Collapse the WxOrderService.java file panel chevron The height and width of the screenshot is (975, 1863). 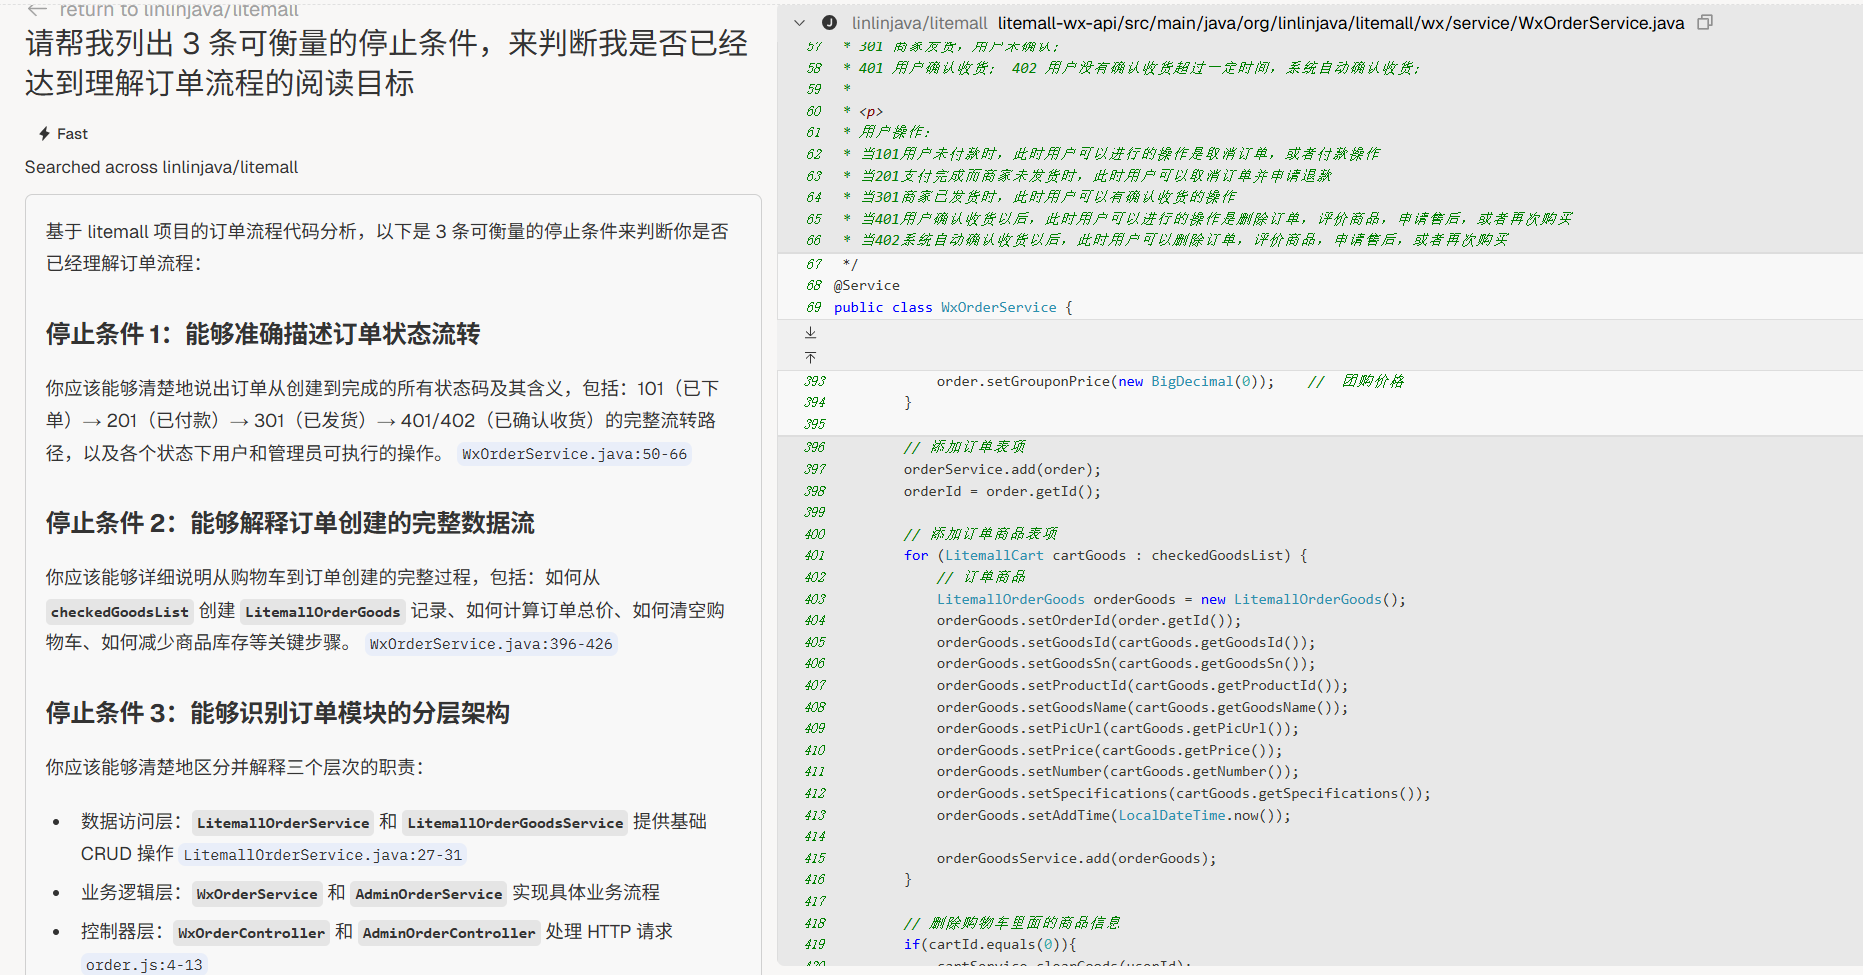[799, 23]
